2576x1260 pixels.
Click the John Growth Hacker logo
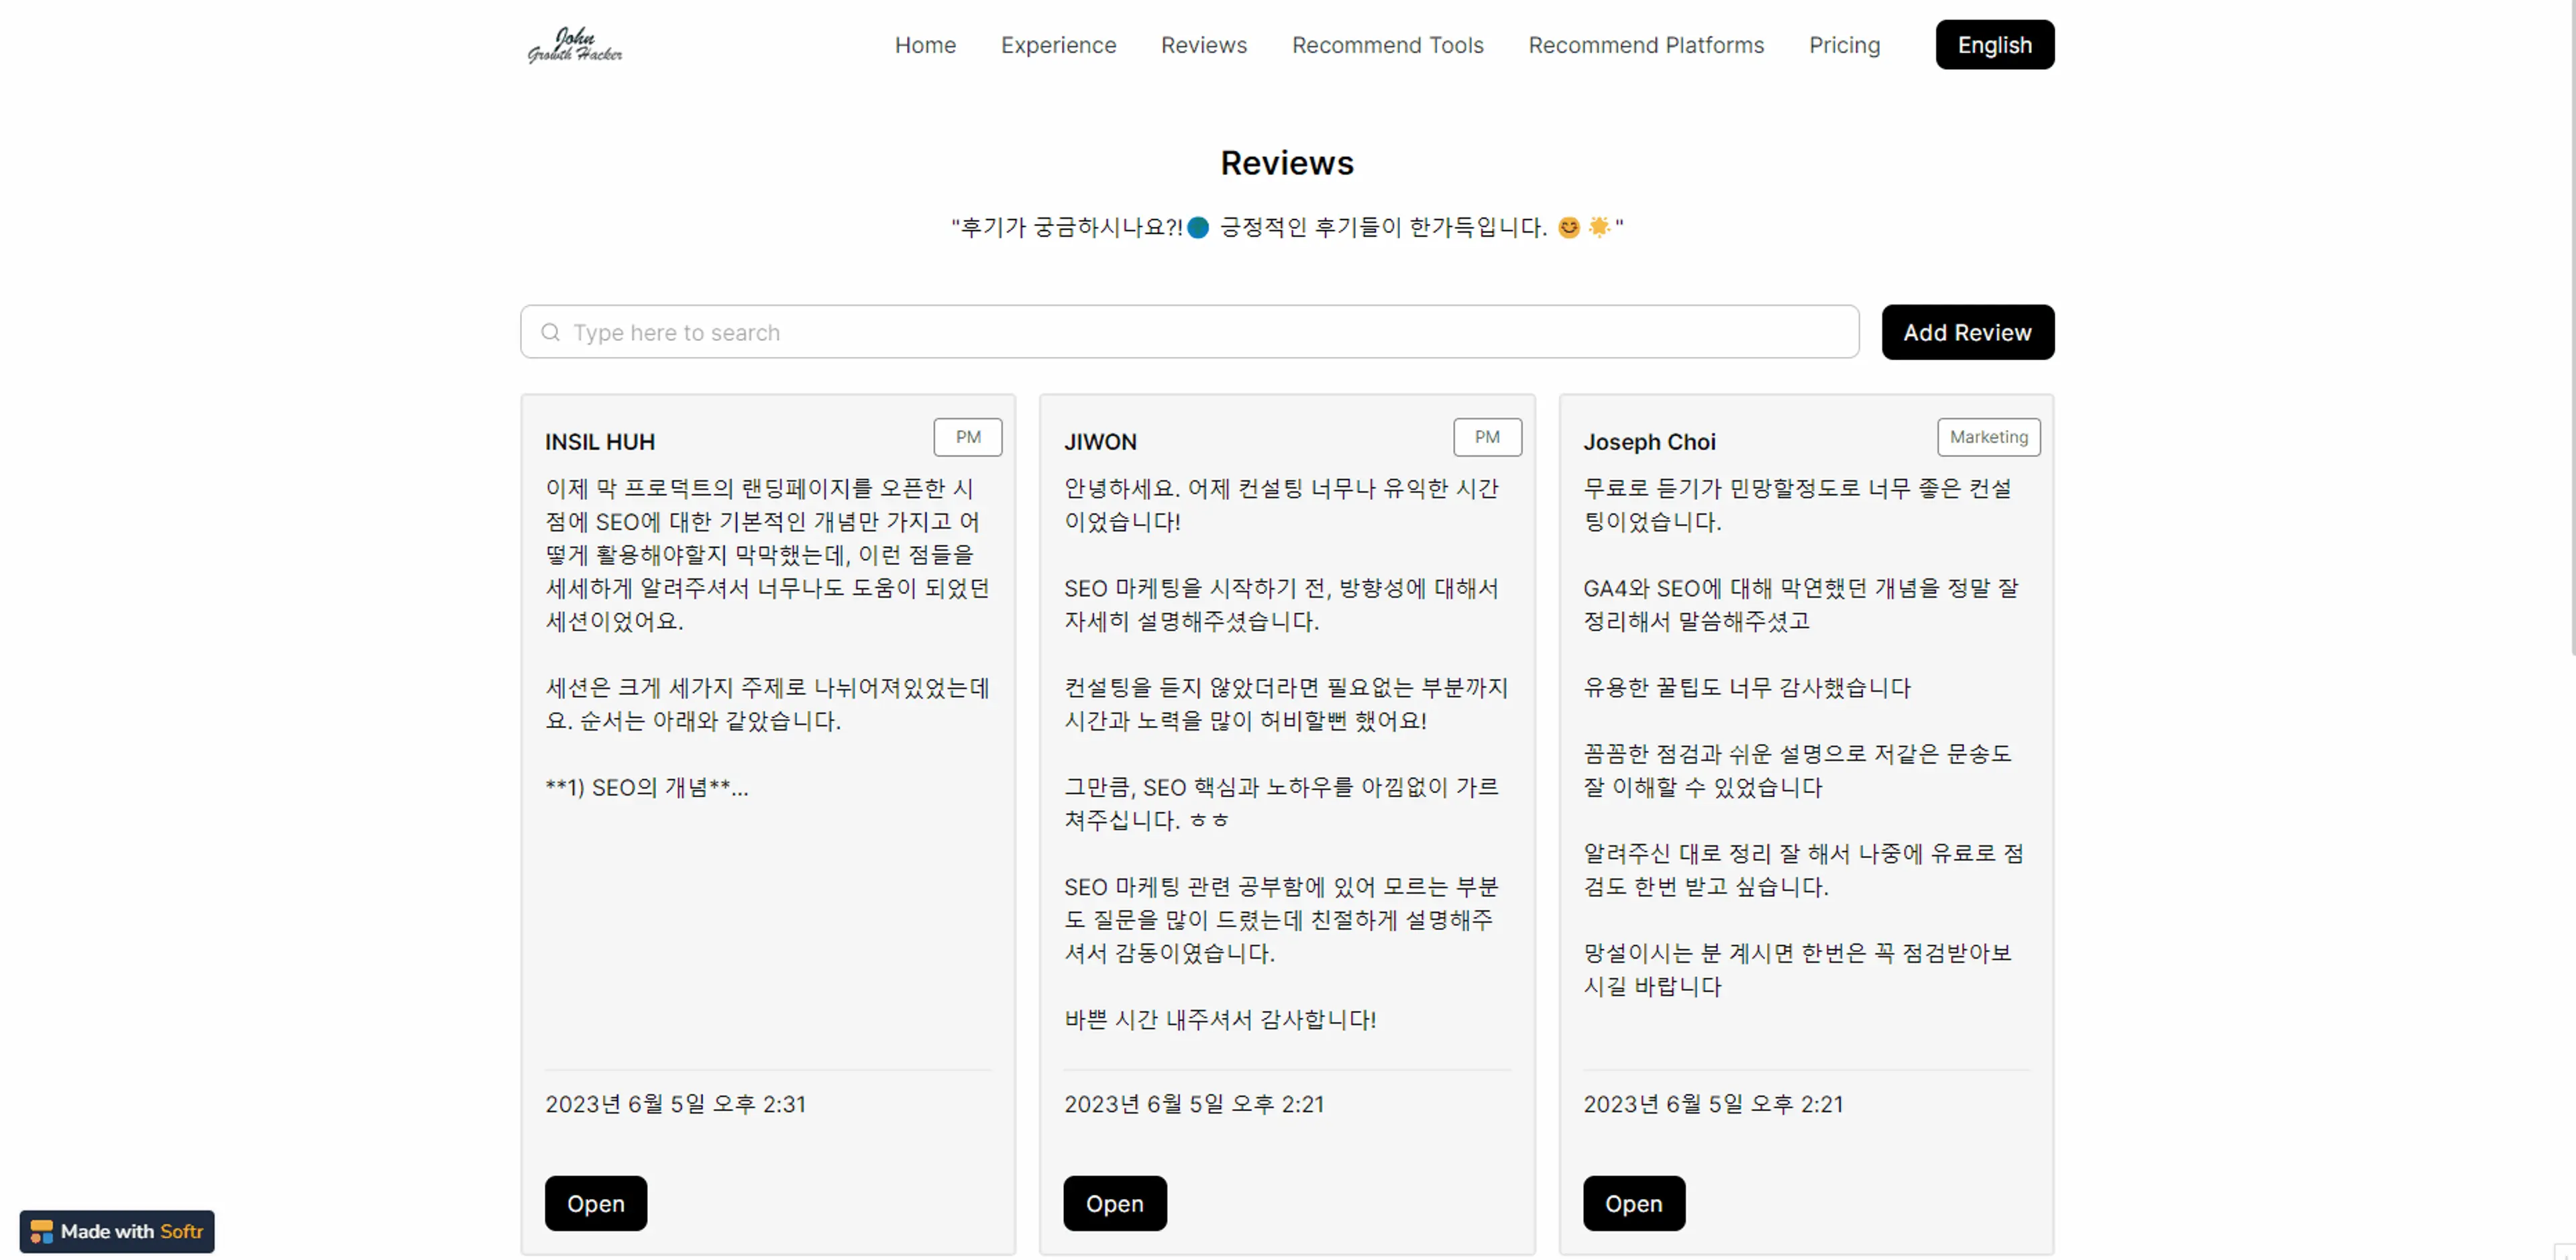[x=575, y=45]
